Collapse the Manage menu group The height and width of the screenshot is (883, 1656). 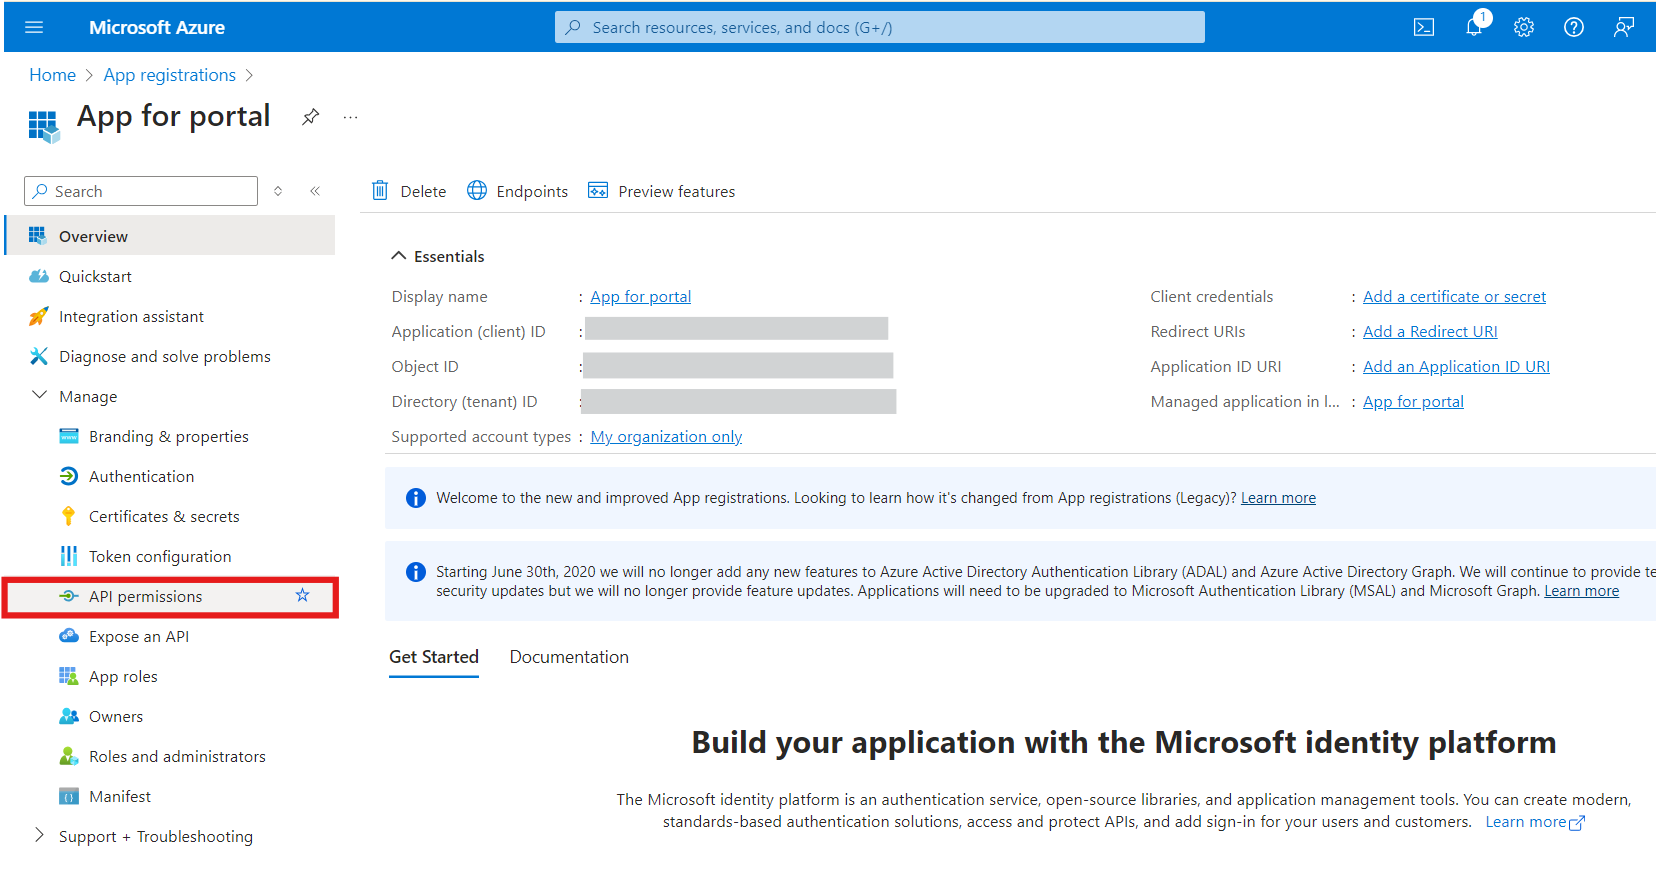40,396
